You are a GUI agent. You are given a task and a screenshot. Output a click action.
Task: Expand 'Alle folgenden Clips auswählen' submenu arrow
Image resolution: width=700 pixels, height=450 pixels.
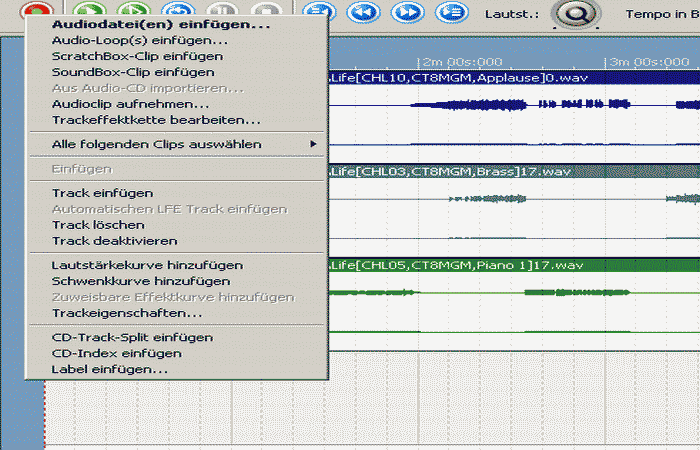point(313,144)
